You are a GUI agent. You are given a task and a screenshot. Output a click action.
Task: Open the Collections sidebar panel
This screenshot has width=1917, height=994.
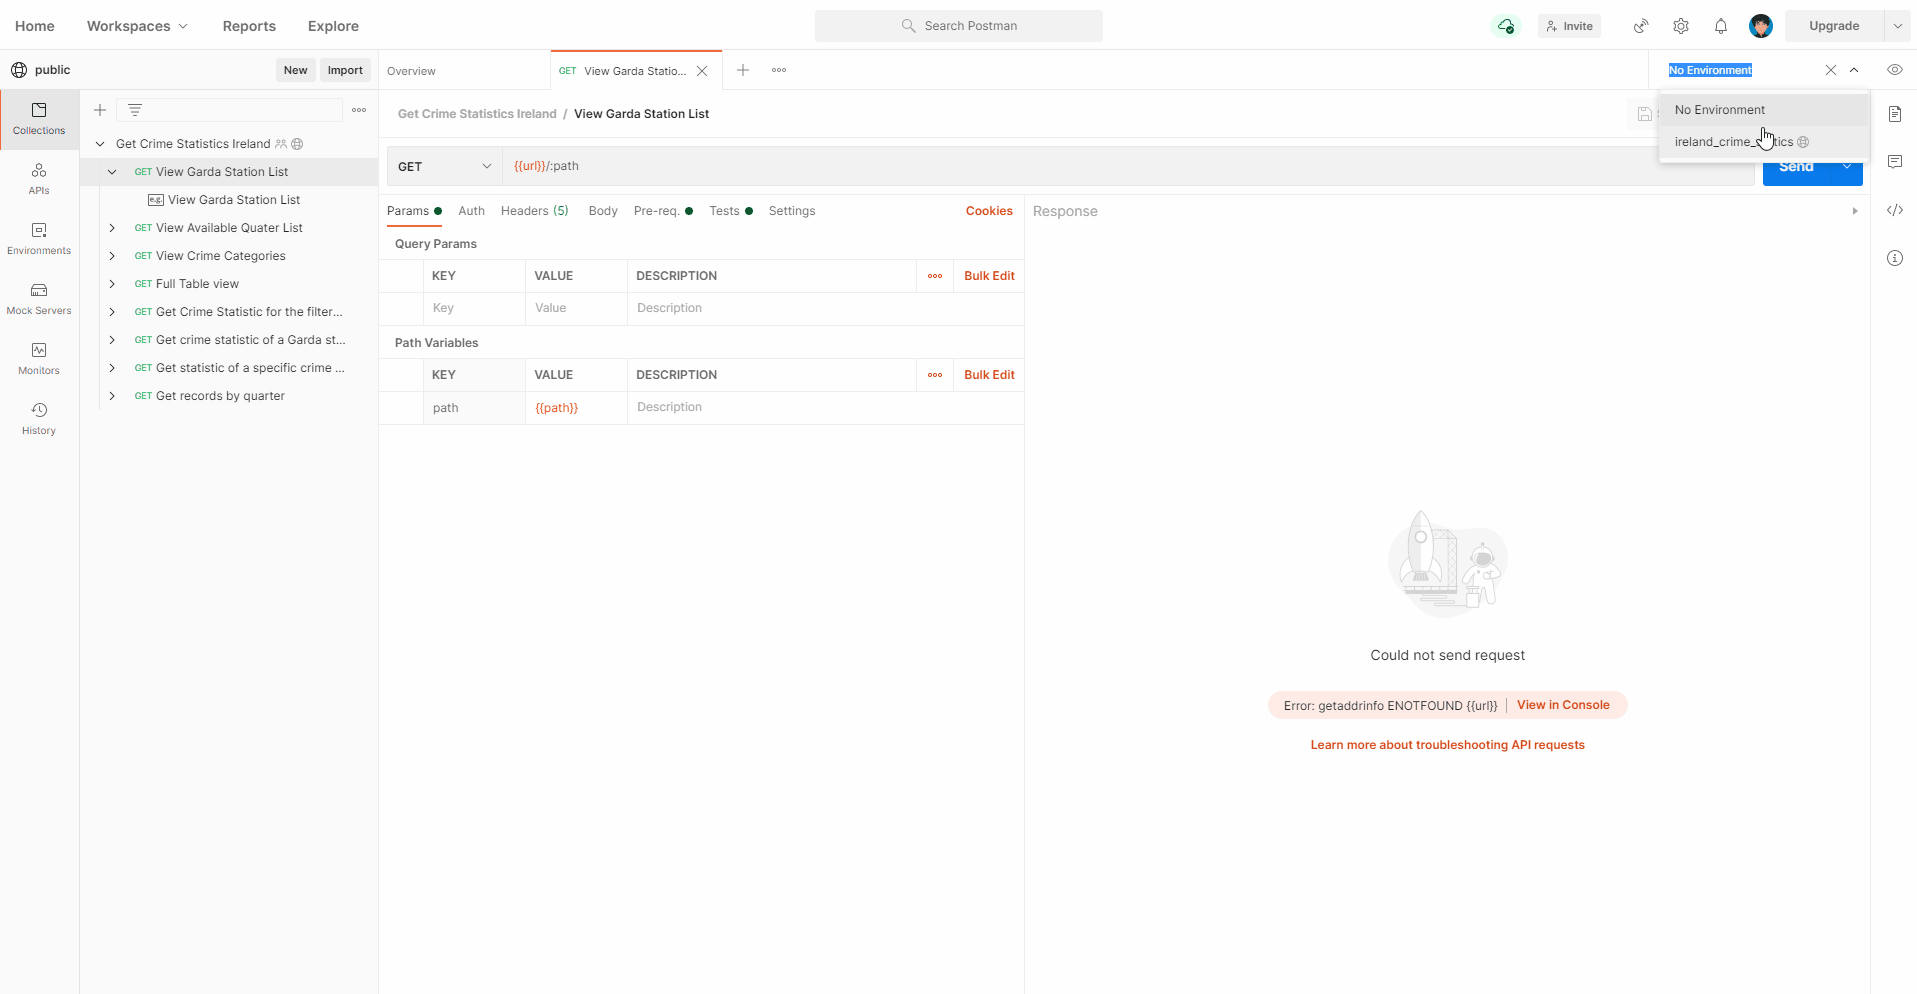pyautogui.click(x=39, y=119)
